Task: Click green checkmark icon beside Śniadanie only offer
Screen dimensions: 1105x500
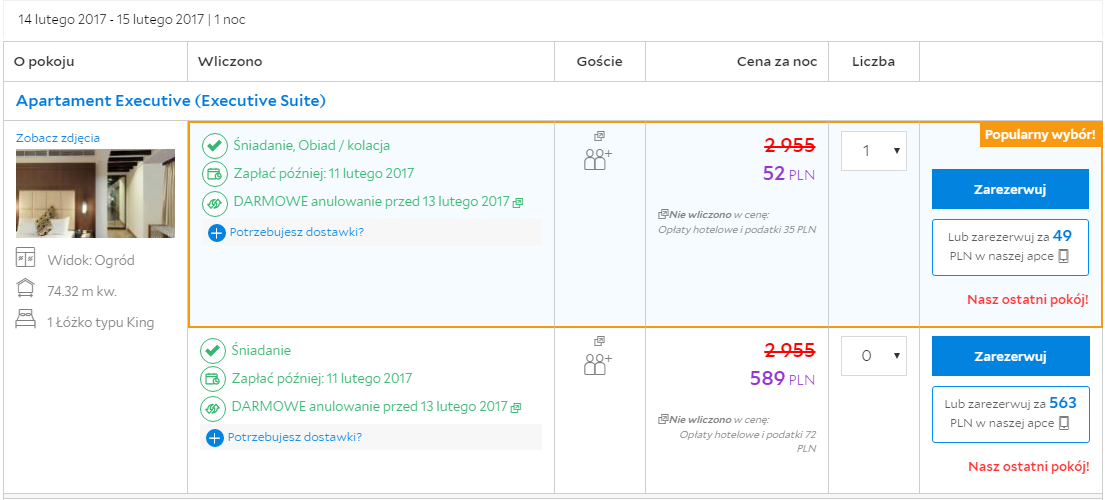Action: pyautogui.click(x=212, y=351)
